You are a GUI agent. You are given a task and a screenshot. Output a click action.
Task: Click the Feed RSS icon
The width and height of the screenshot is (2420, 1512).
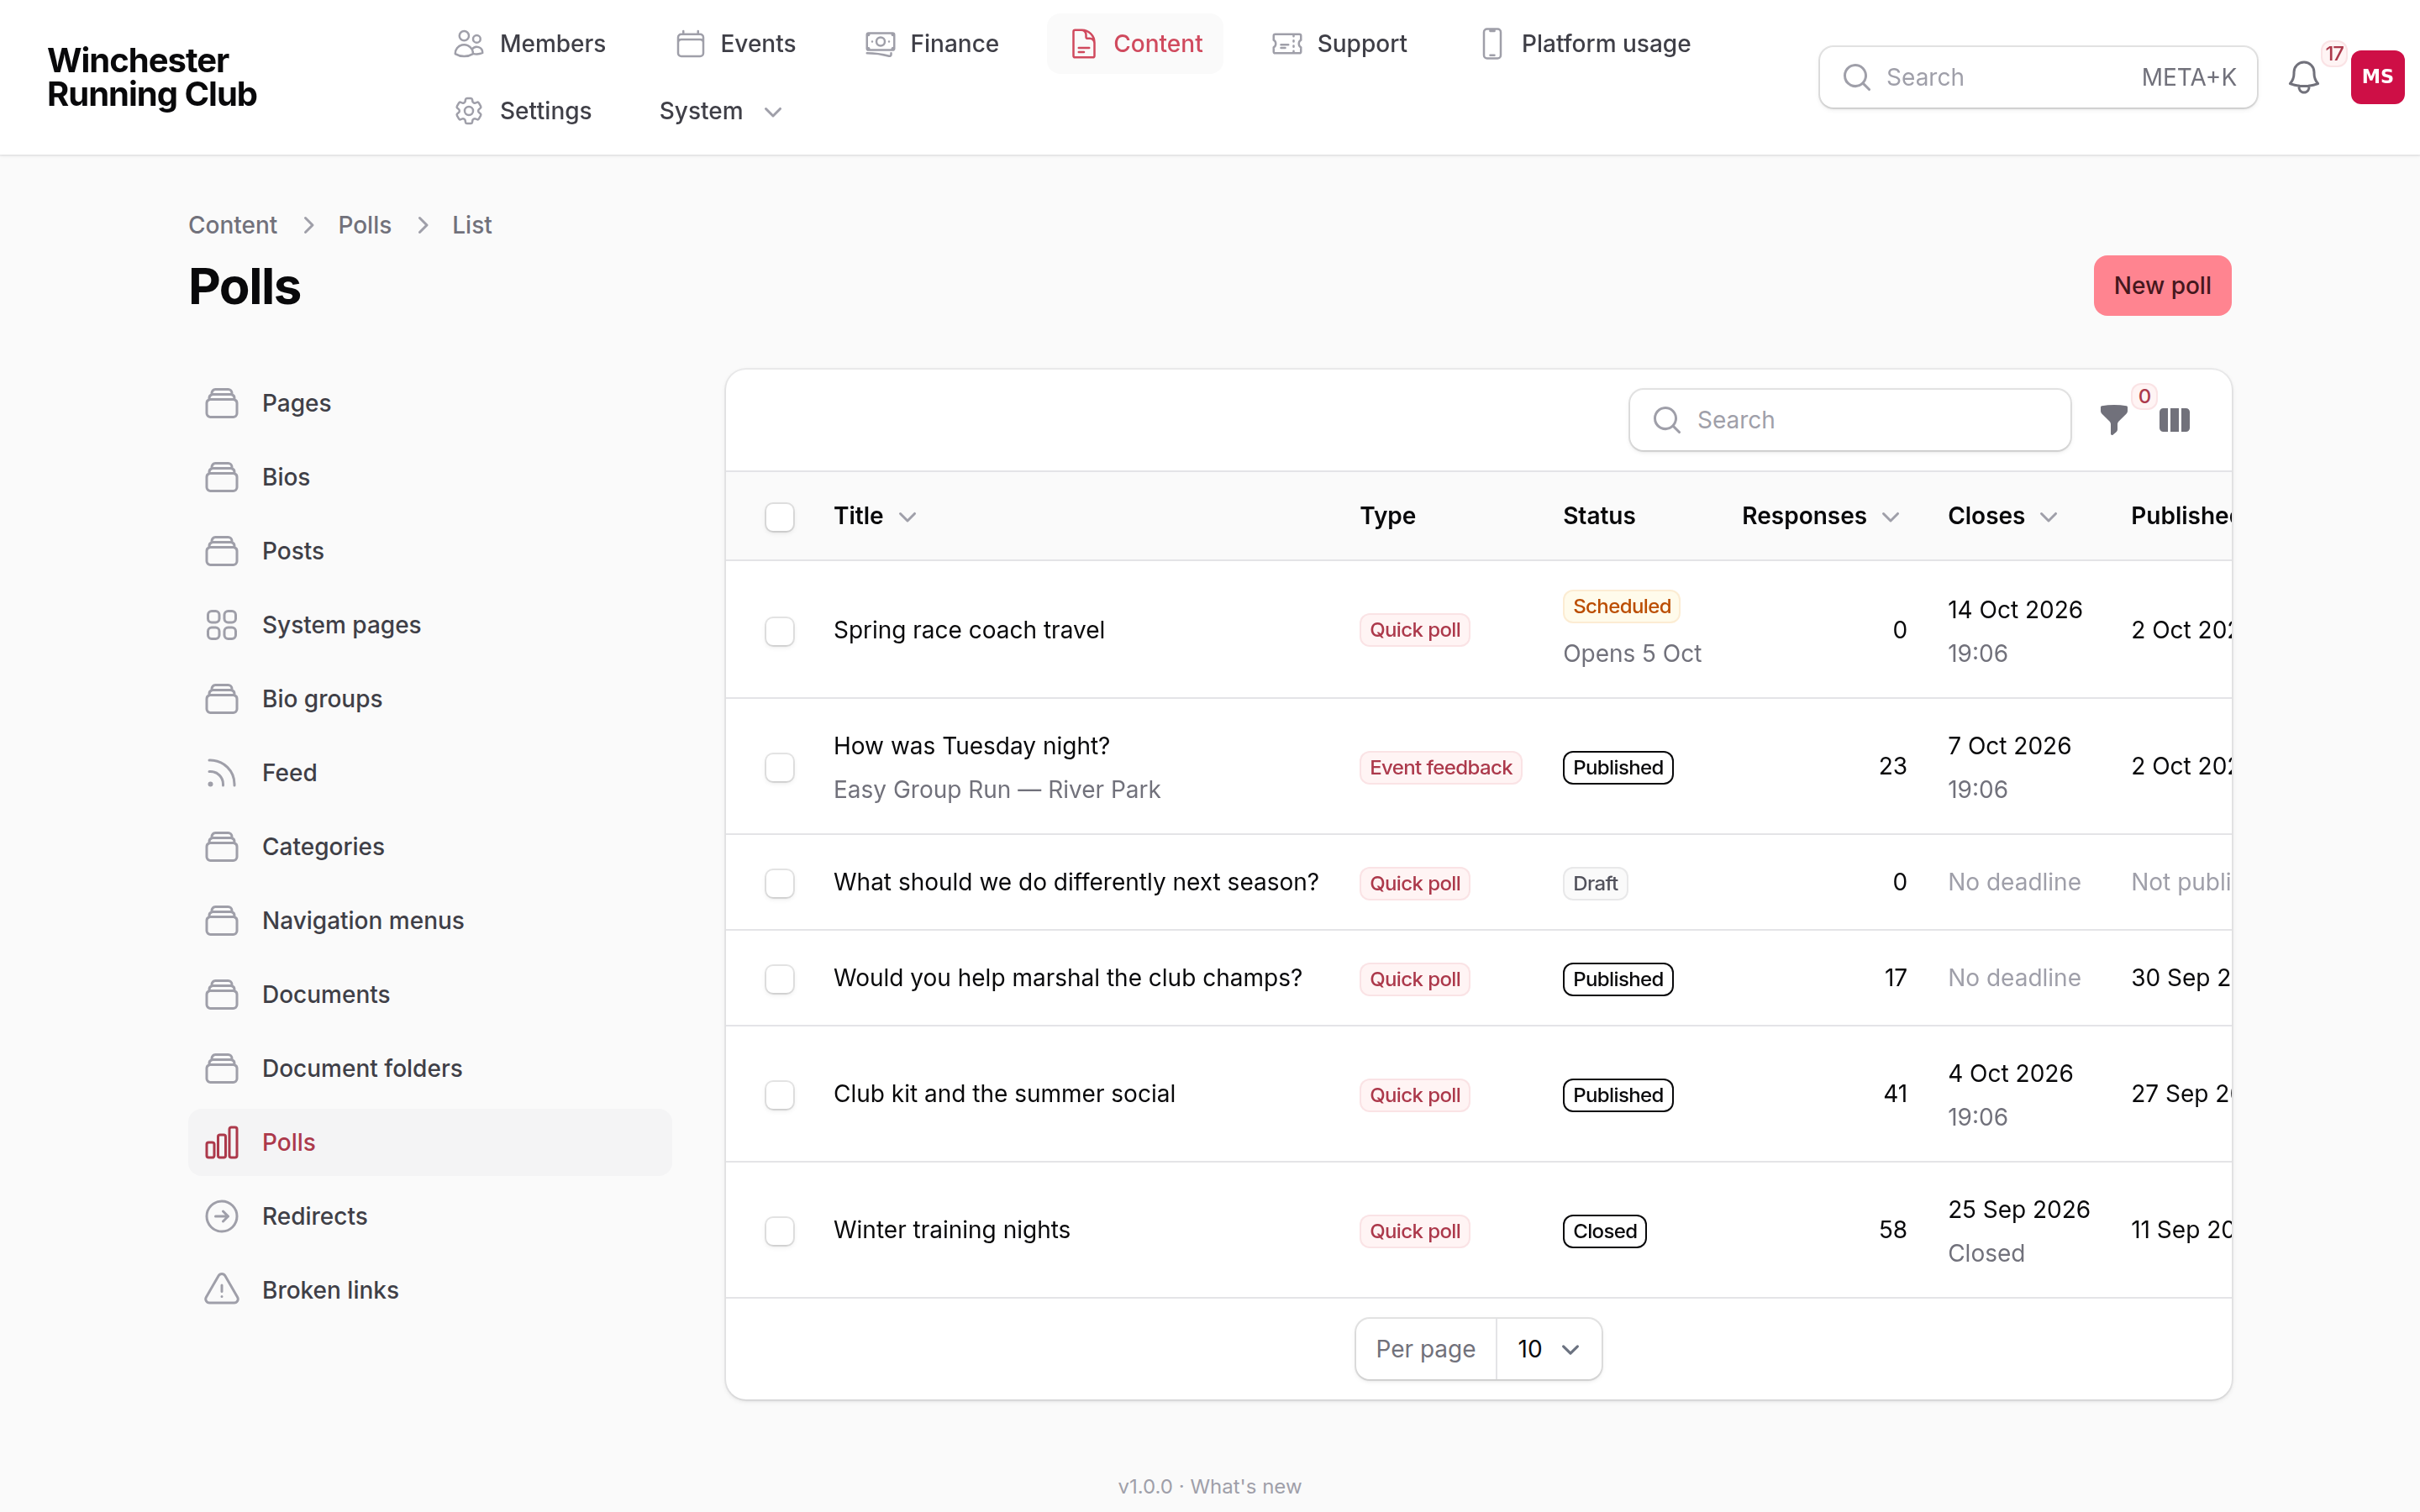pyautogui.click(x=222, y=773)
